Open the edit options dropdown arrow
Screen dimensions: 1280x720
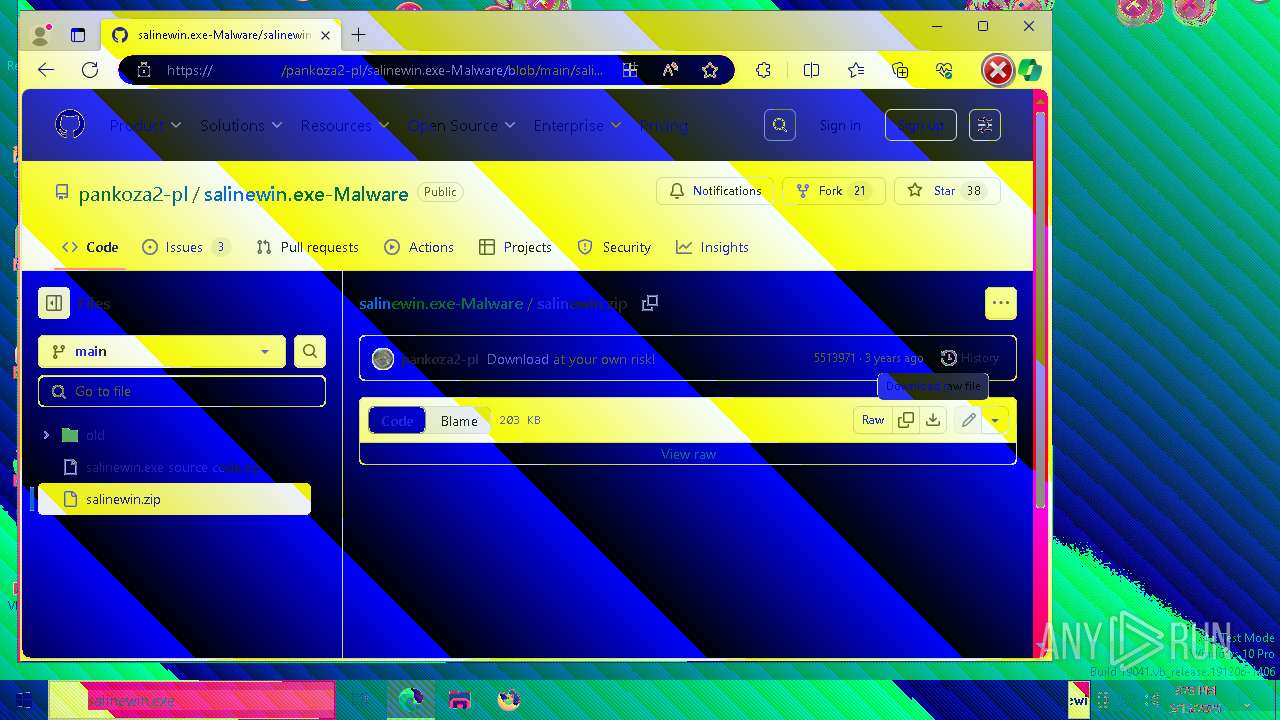pyautogui.click(x=995, y=420)
